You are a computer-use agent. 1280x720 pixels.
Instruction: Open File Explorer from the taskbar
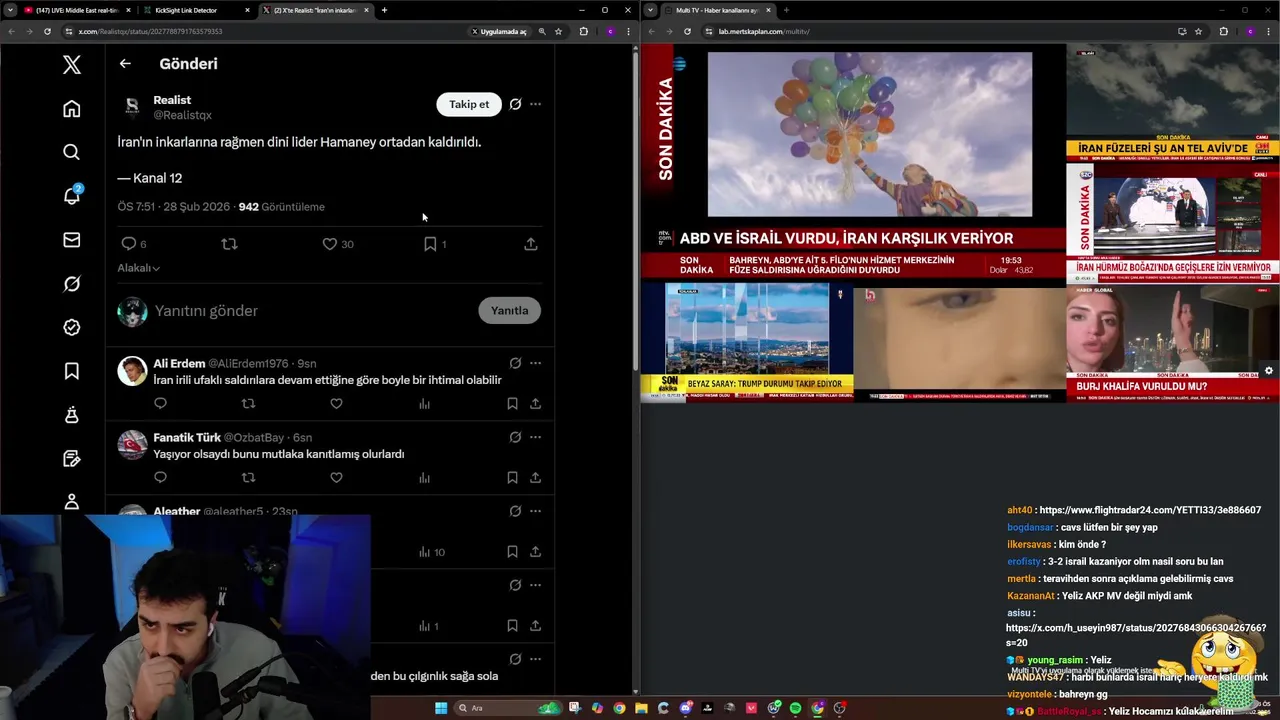click(641, 708)
